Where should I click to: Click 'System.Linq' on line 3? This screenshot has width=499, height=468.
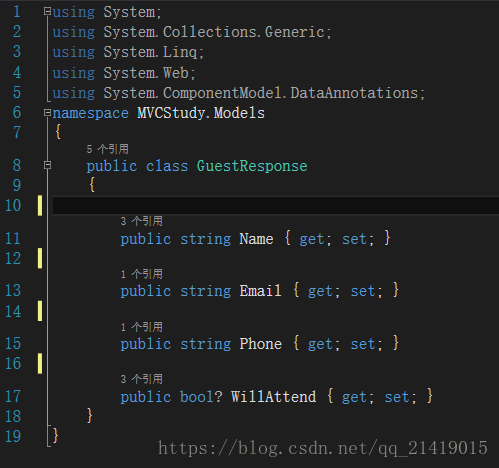[150, 52]
